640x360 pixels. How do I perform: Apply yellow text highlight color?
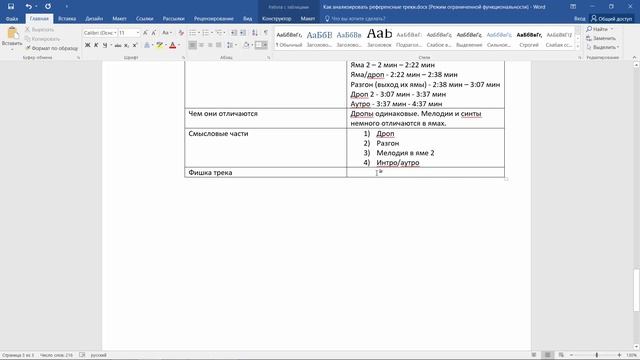(x=159, y=45)
